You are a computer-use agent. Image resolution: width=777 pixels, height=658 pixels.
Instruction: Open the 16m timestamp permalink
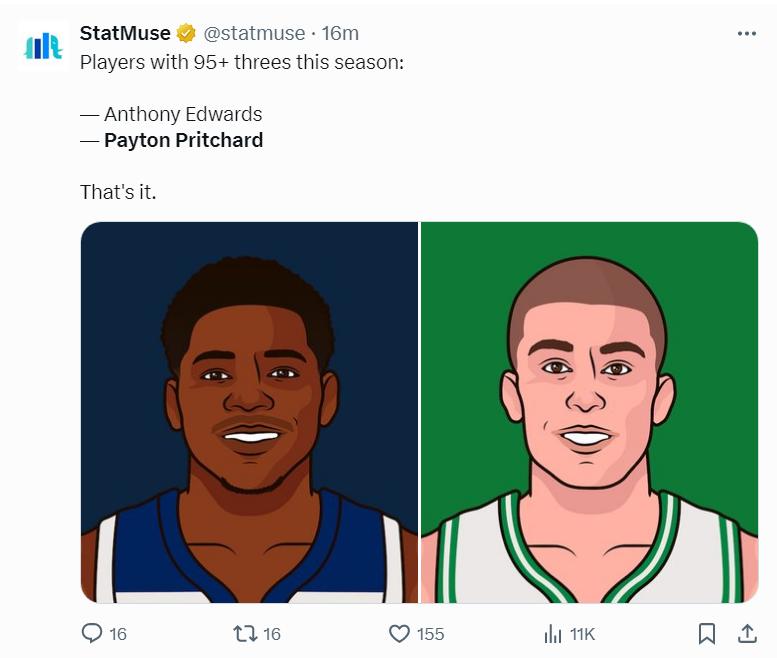point(340,33)
